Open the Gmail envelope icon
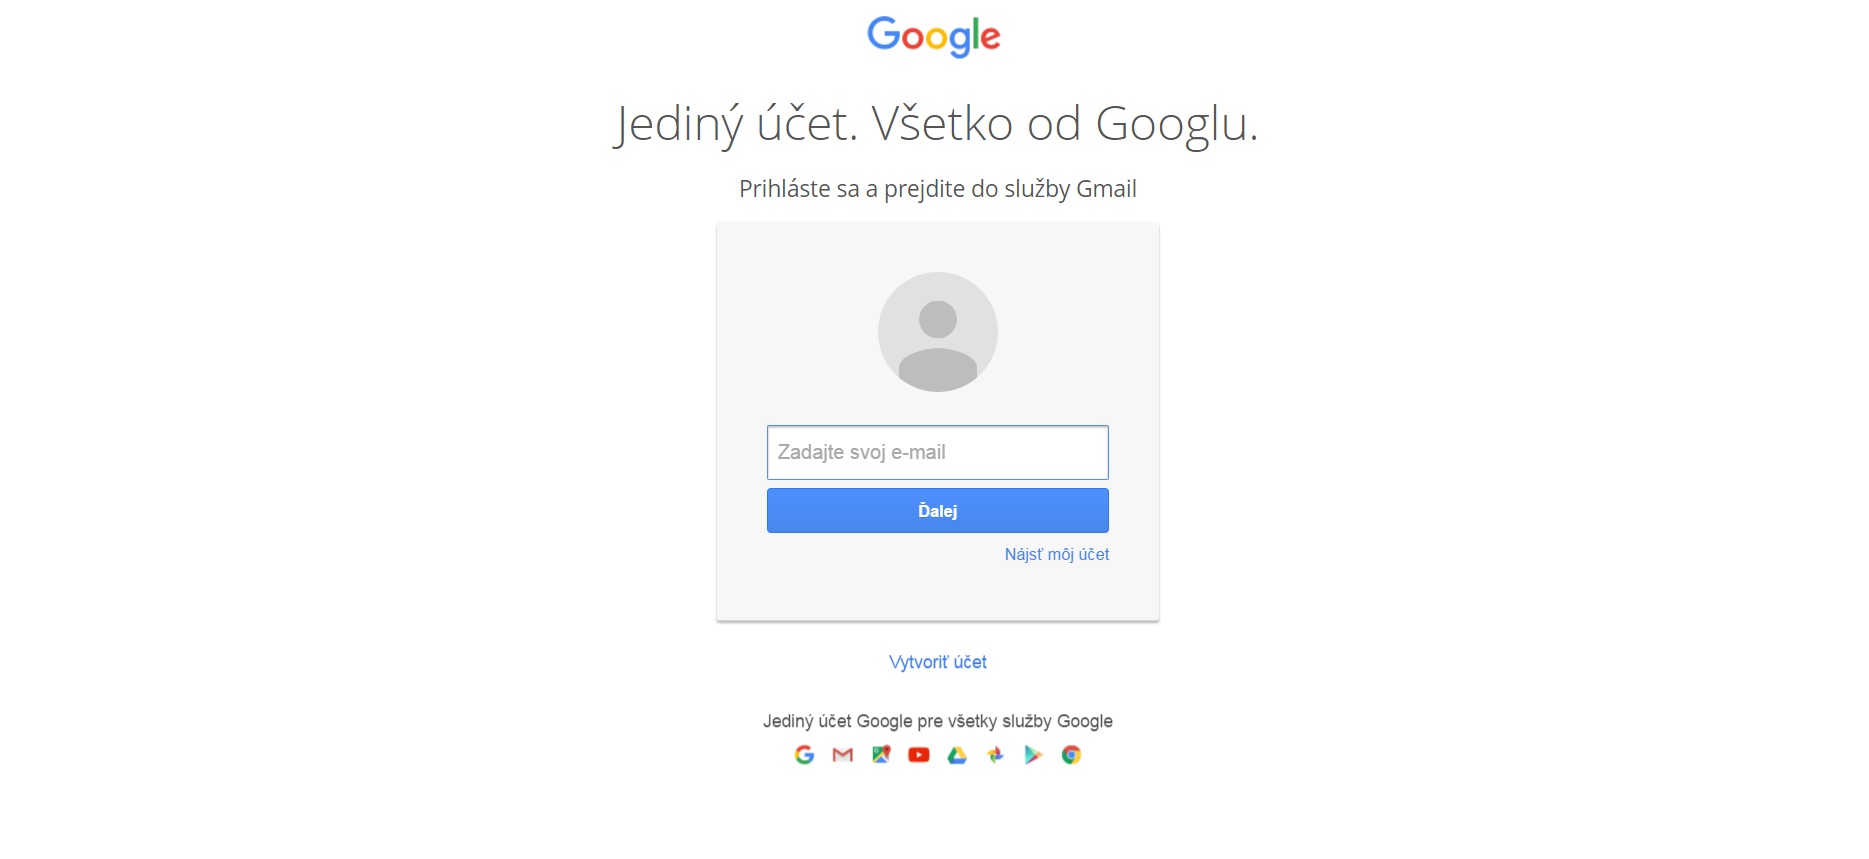The width and height of the screenshot is (1869, 859). pyautogui.click(x=843, y=755)
